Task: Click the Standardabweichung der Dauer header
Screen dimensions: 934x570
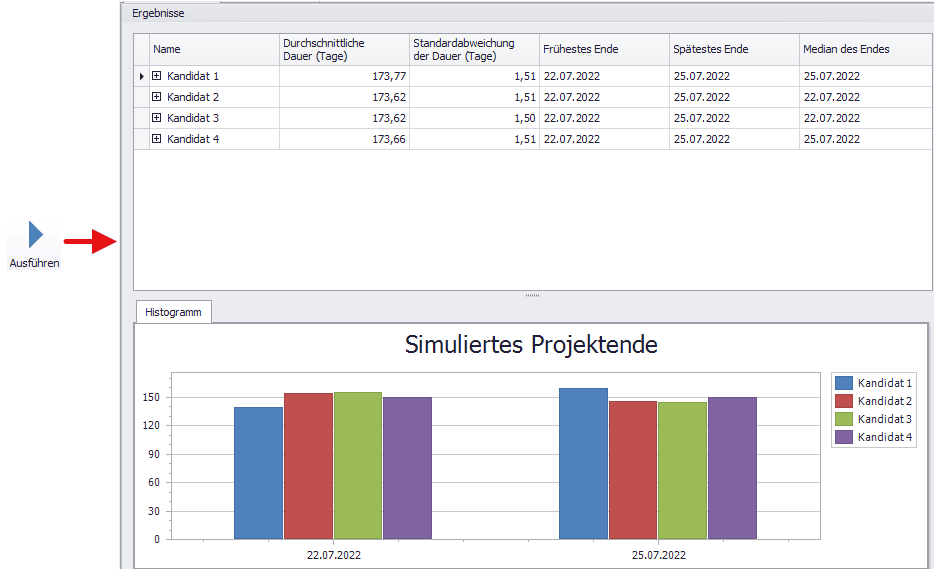Action: 473,49
